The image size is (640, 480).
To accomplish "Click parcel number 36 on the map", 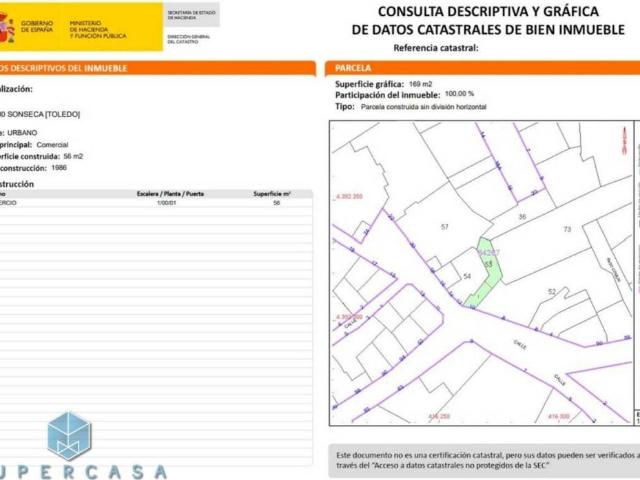I will 522,217.
